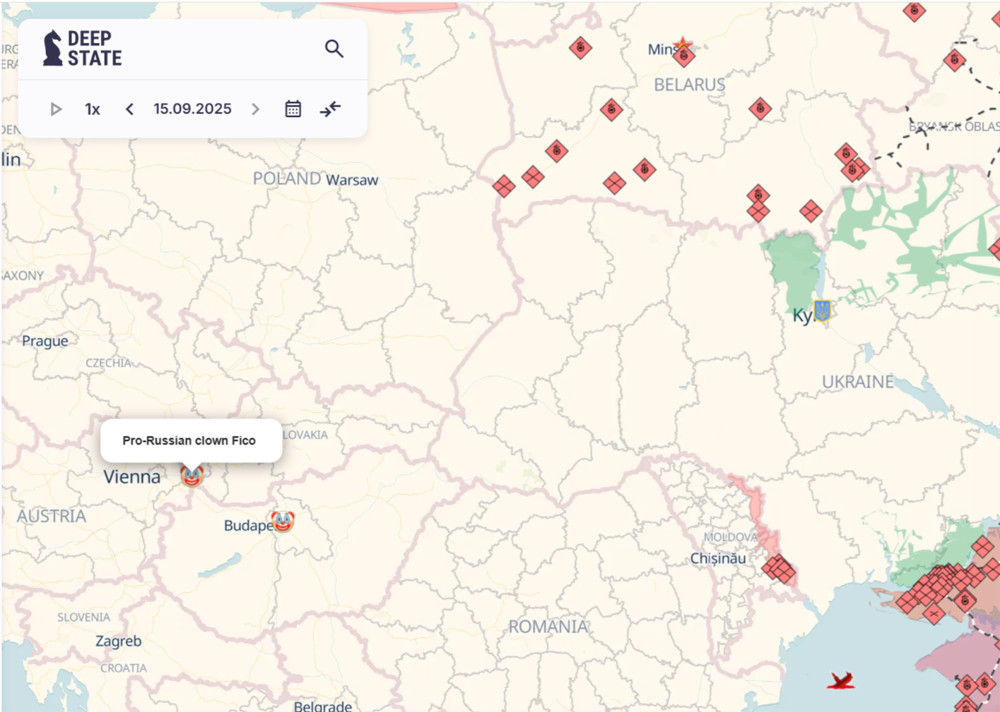Click the 15.09.2025 date label
The image size is (1000, 712).
pos(192,109)
